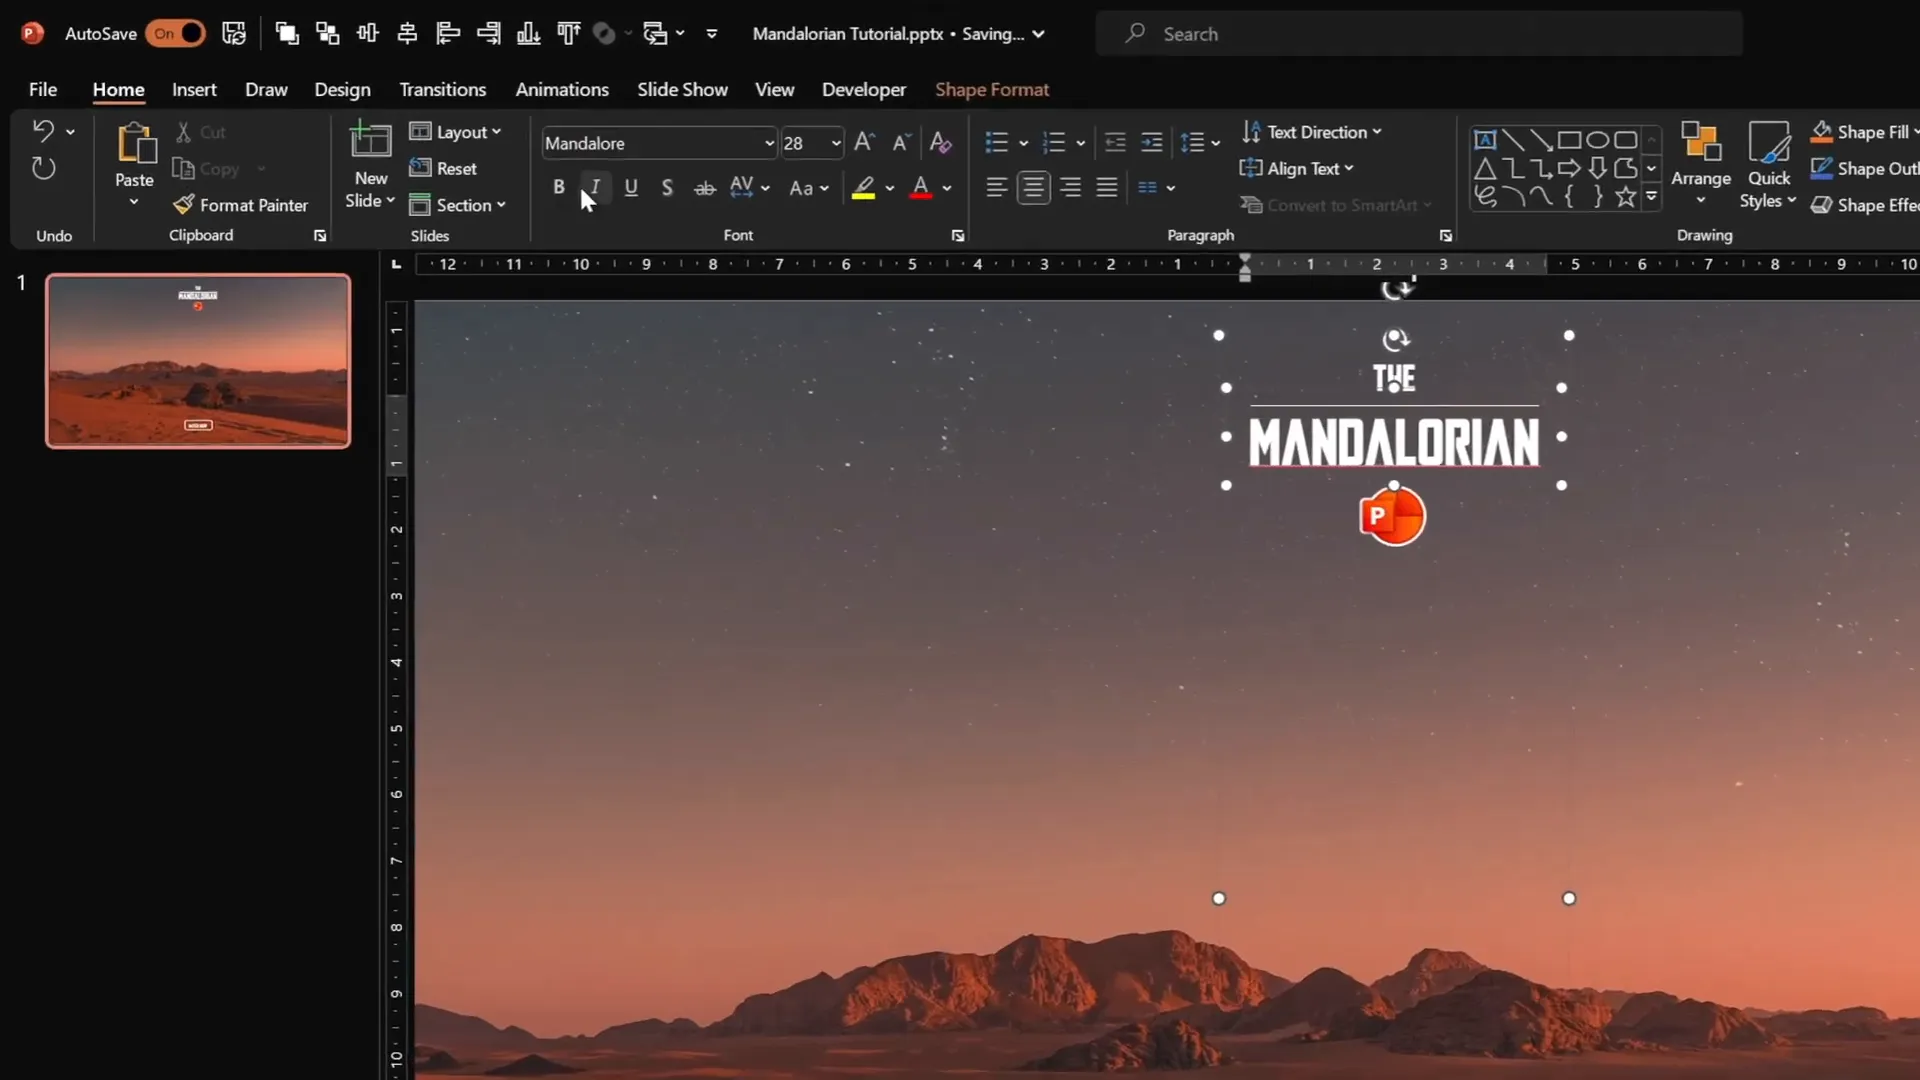Image resolution: width=1920 pixels, height=1080 pixels.
Task: Click the Save icon in the title bar
Action: (234, 33)
